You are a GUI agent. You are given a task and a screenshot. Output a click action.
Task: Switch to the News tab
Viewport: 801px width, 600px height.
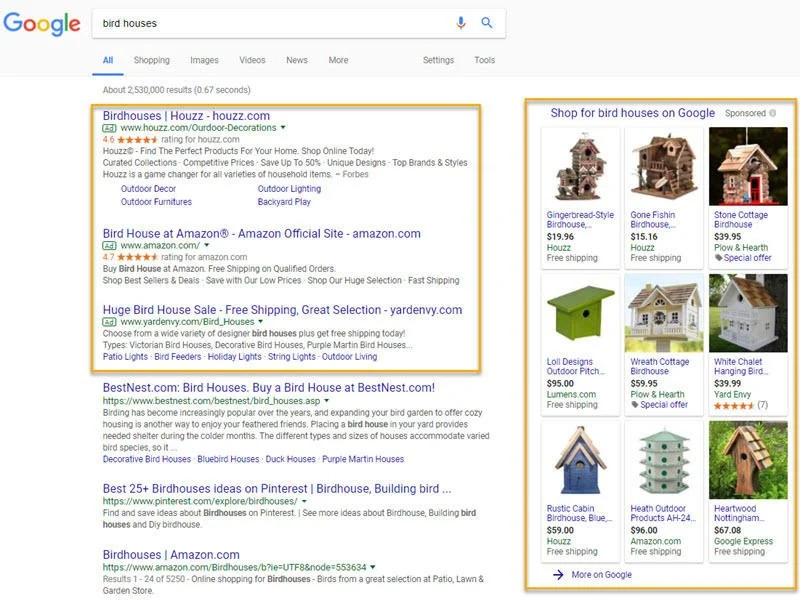[x=297, y=60]
